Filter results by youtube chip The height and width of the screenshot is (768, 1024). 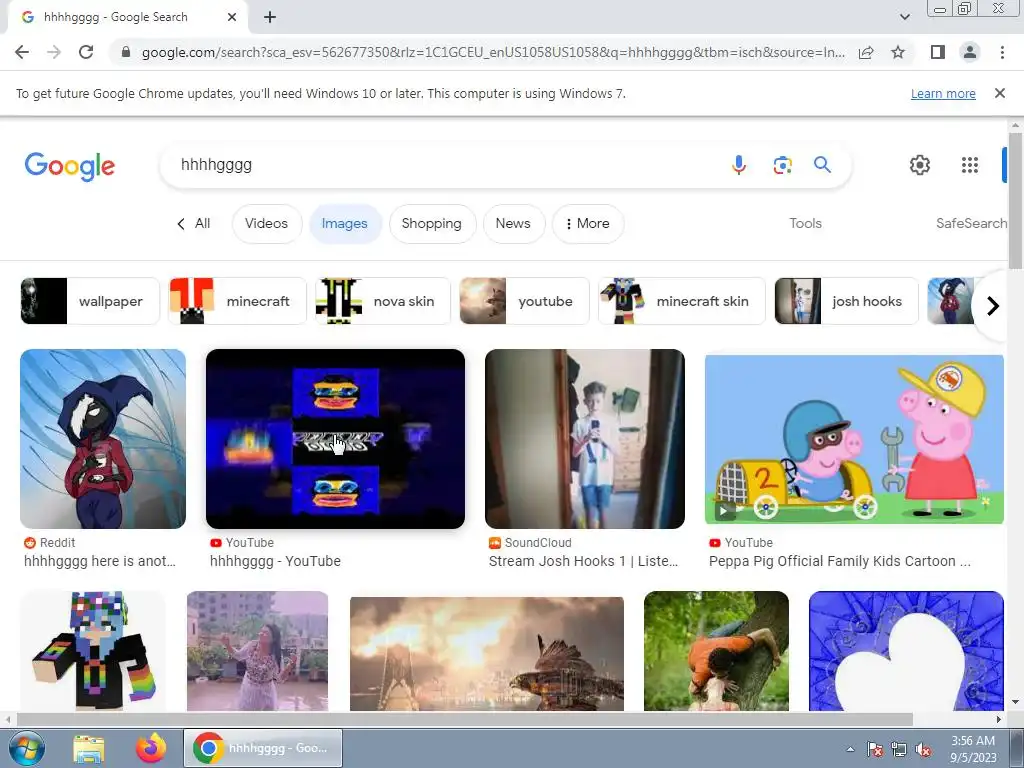[524, 301]
